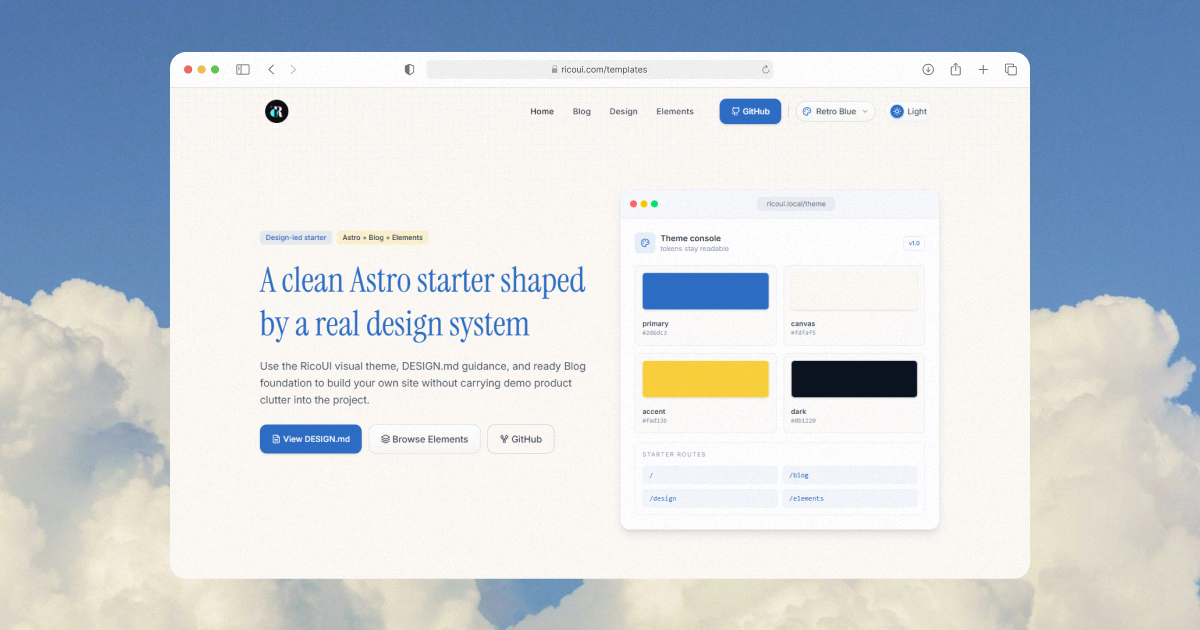Click the /blog starter route
The image size is (1200, 630).
[850, 475]
